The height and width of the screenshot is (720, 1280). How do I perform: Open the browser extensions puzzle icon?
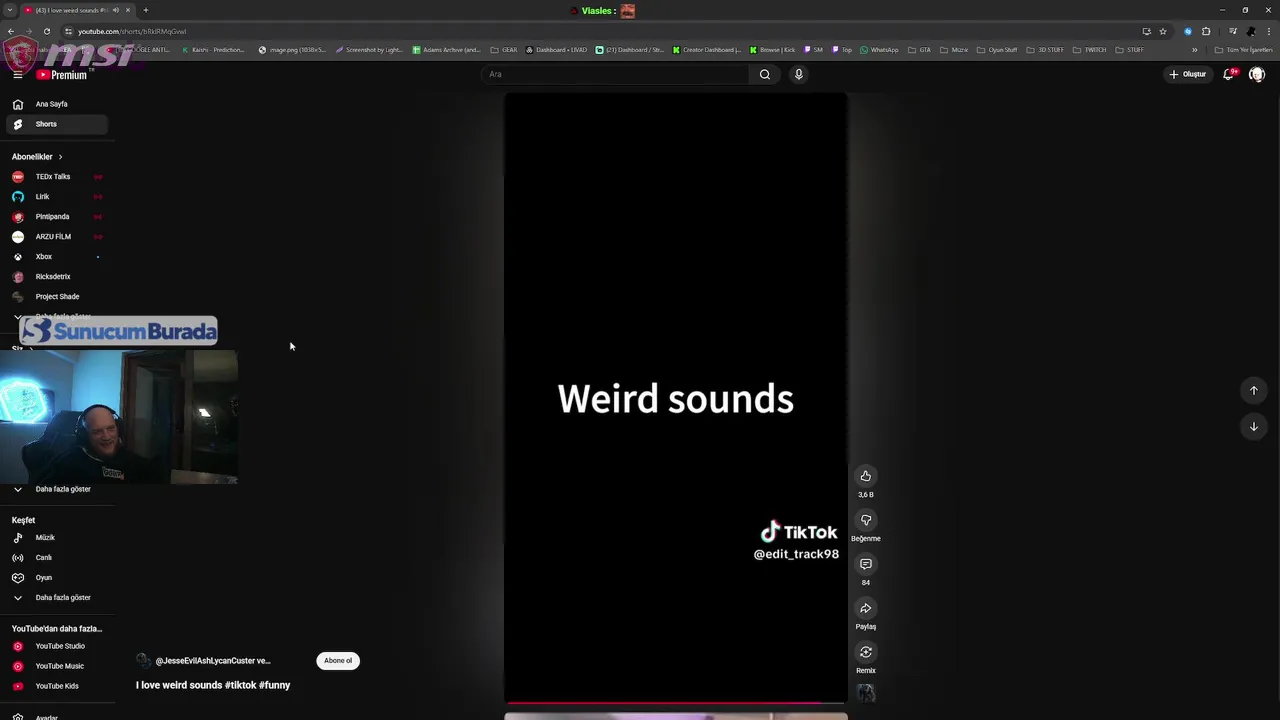(x=1206, y=31)
